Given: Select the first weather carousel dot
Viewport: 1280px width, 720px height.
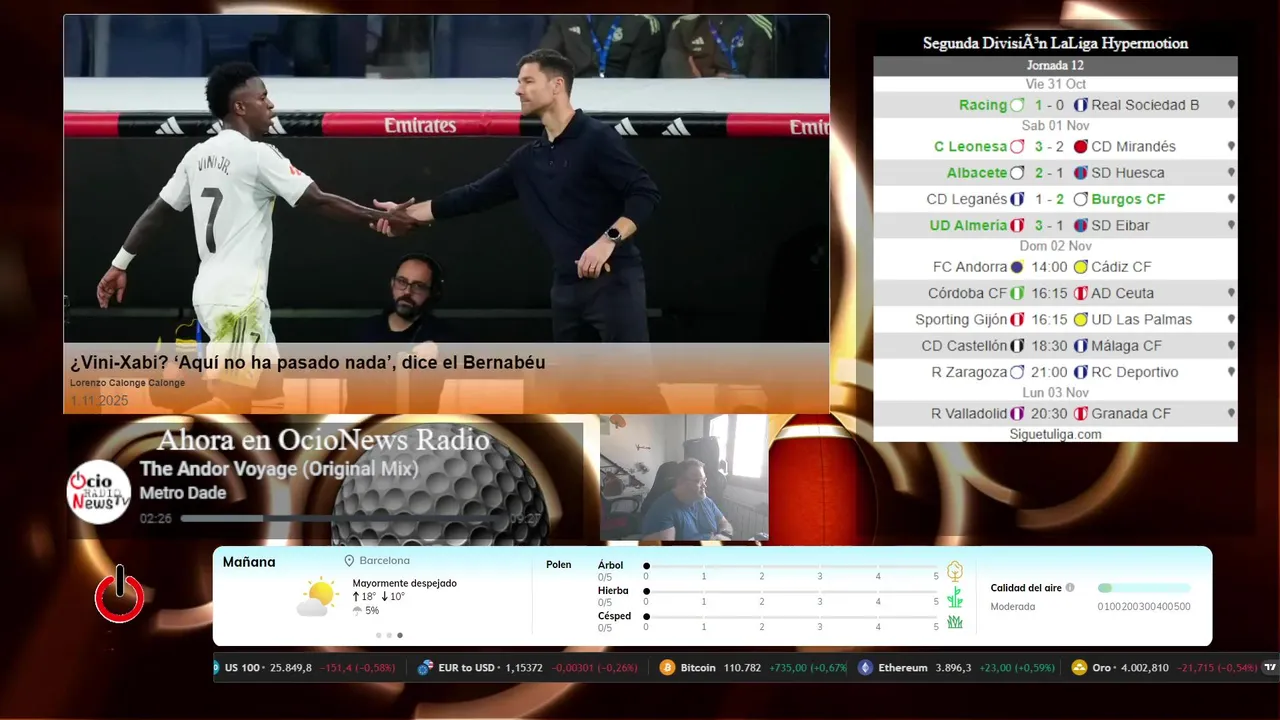Looking at the screenshot, I should (x=378, y=635).
